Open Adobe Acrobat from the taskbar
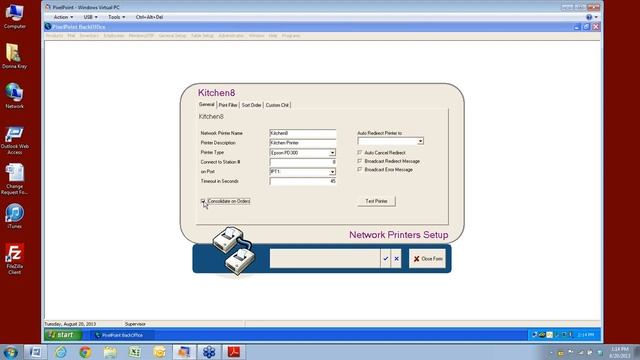The width and height of the screenshot is (640, 360). 234,352
